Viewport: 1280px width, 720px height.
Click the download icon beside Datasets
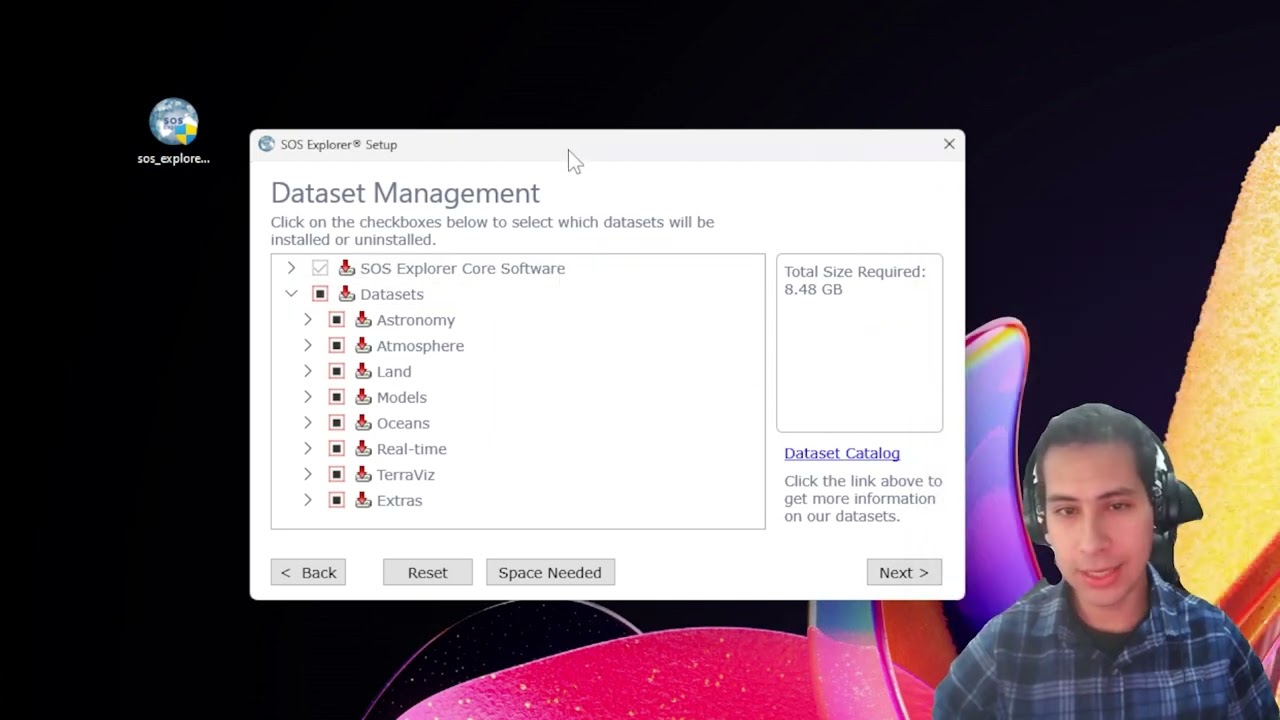pos(347,294)
